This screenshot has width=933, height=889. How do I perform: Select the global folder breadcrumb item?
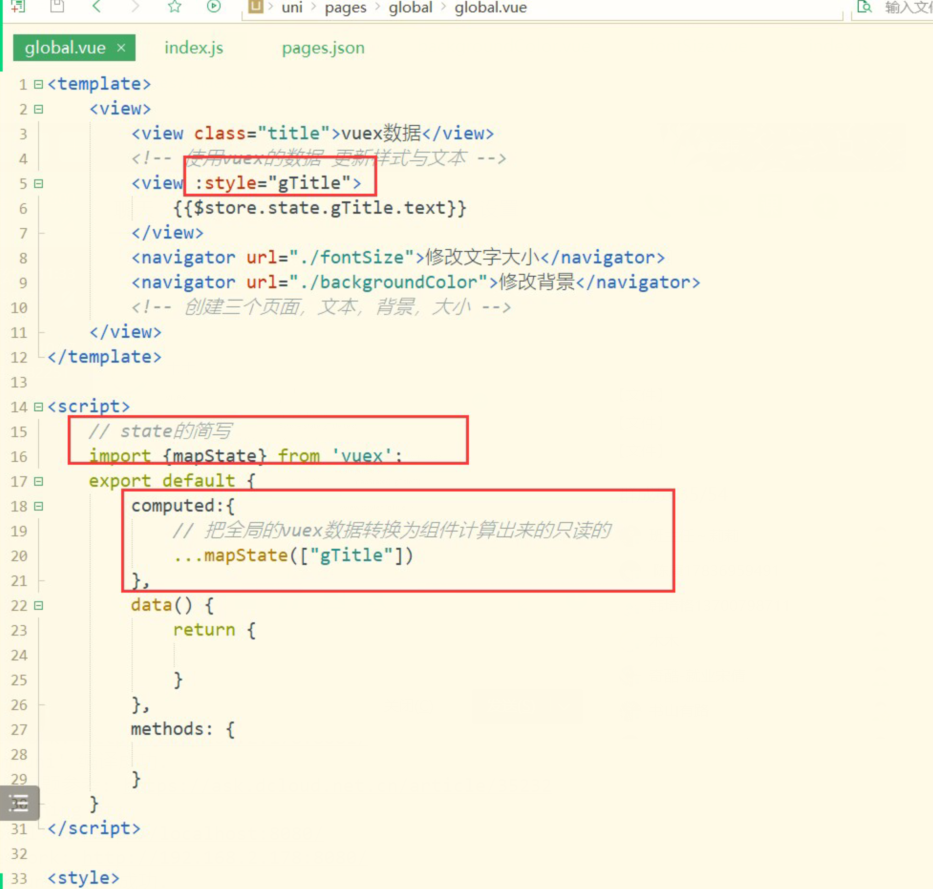[x=411, y=8]
